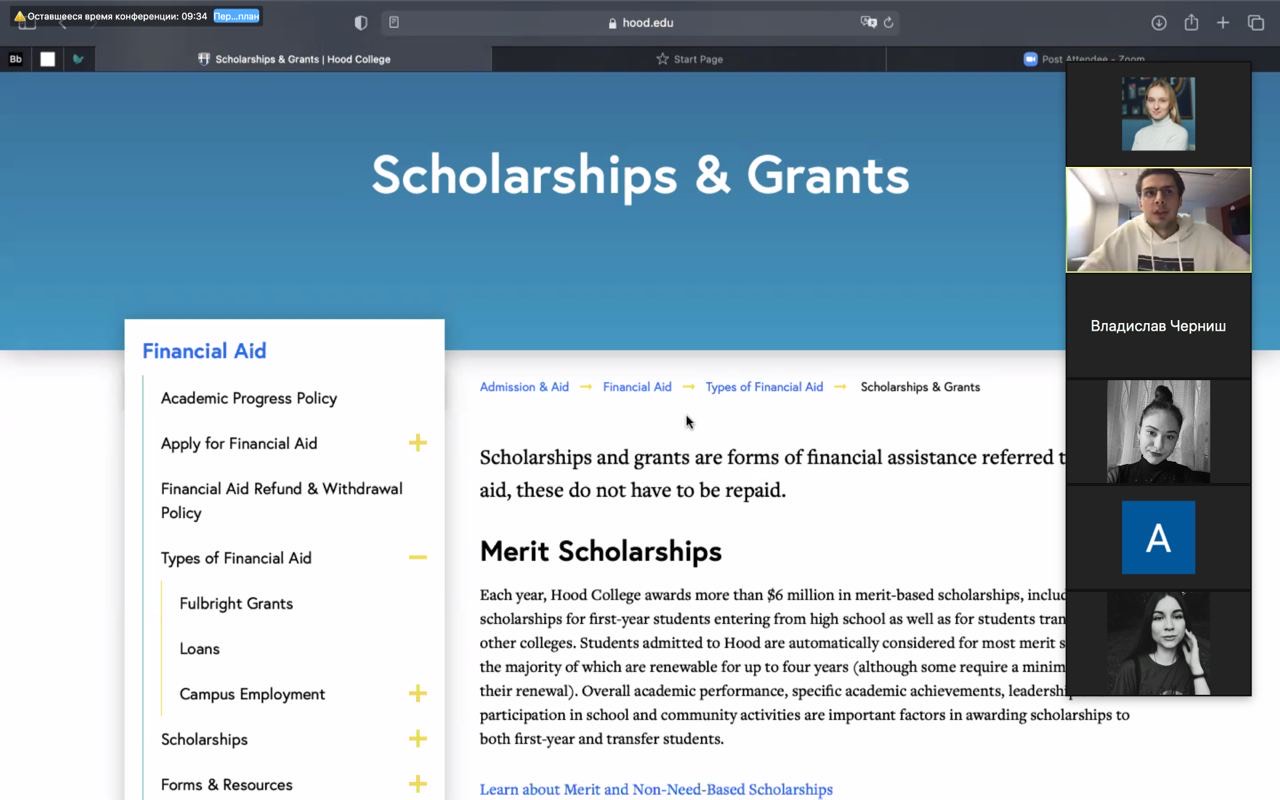Expand the Campus Employment submenu
Image resolution: width=1280 pixels, height=800 pixels.
(x=418, y=694)
